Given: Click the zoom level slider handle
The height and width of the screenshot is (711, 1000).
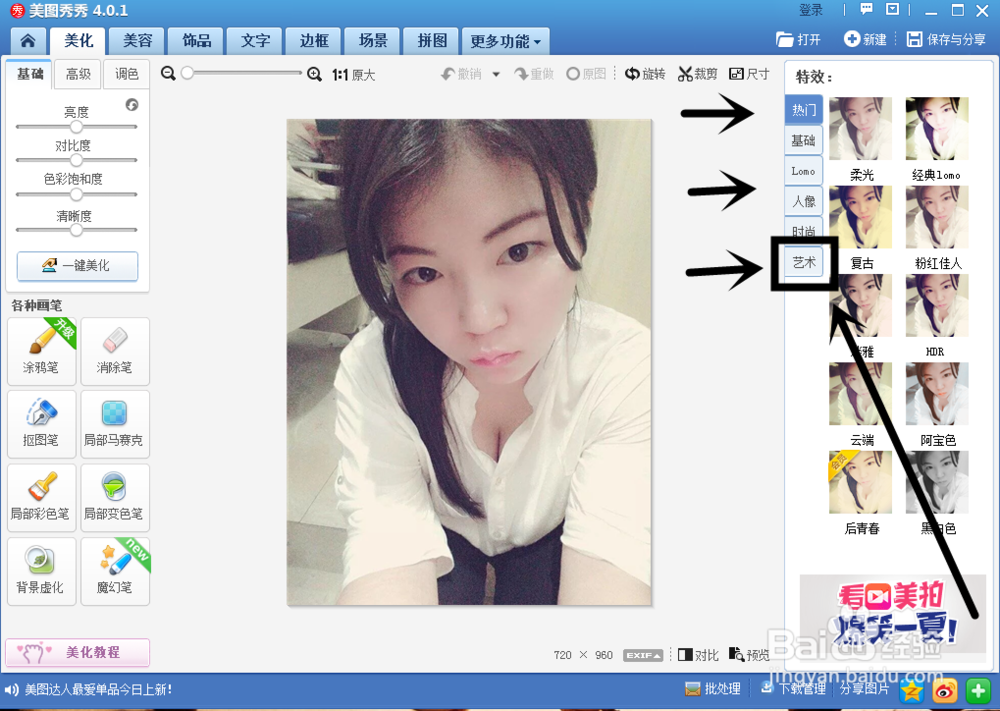Looking at the screenshot, I should point(187,73).
